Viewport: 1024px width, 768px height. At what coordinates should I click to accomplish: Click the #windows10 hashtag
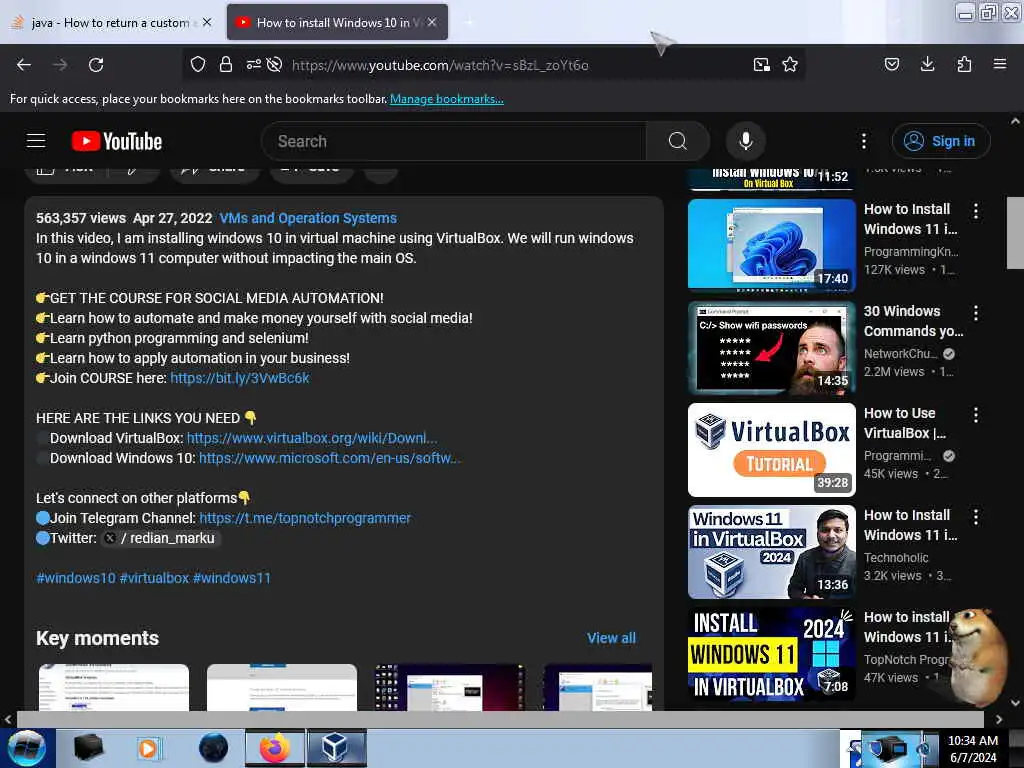click(76, 578)
